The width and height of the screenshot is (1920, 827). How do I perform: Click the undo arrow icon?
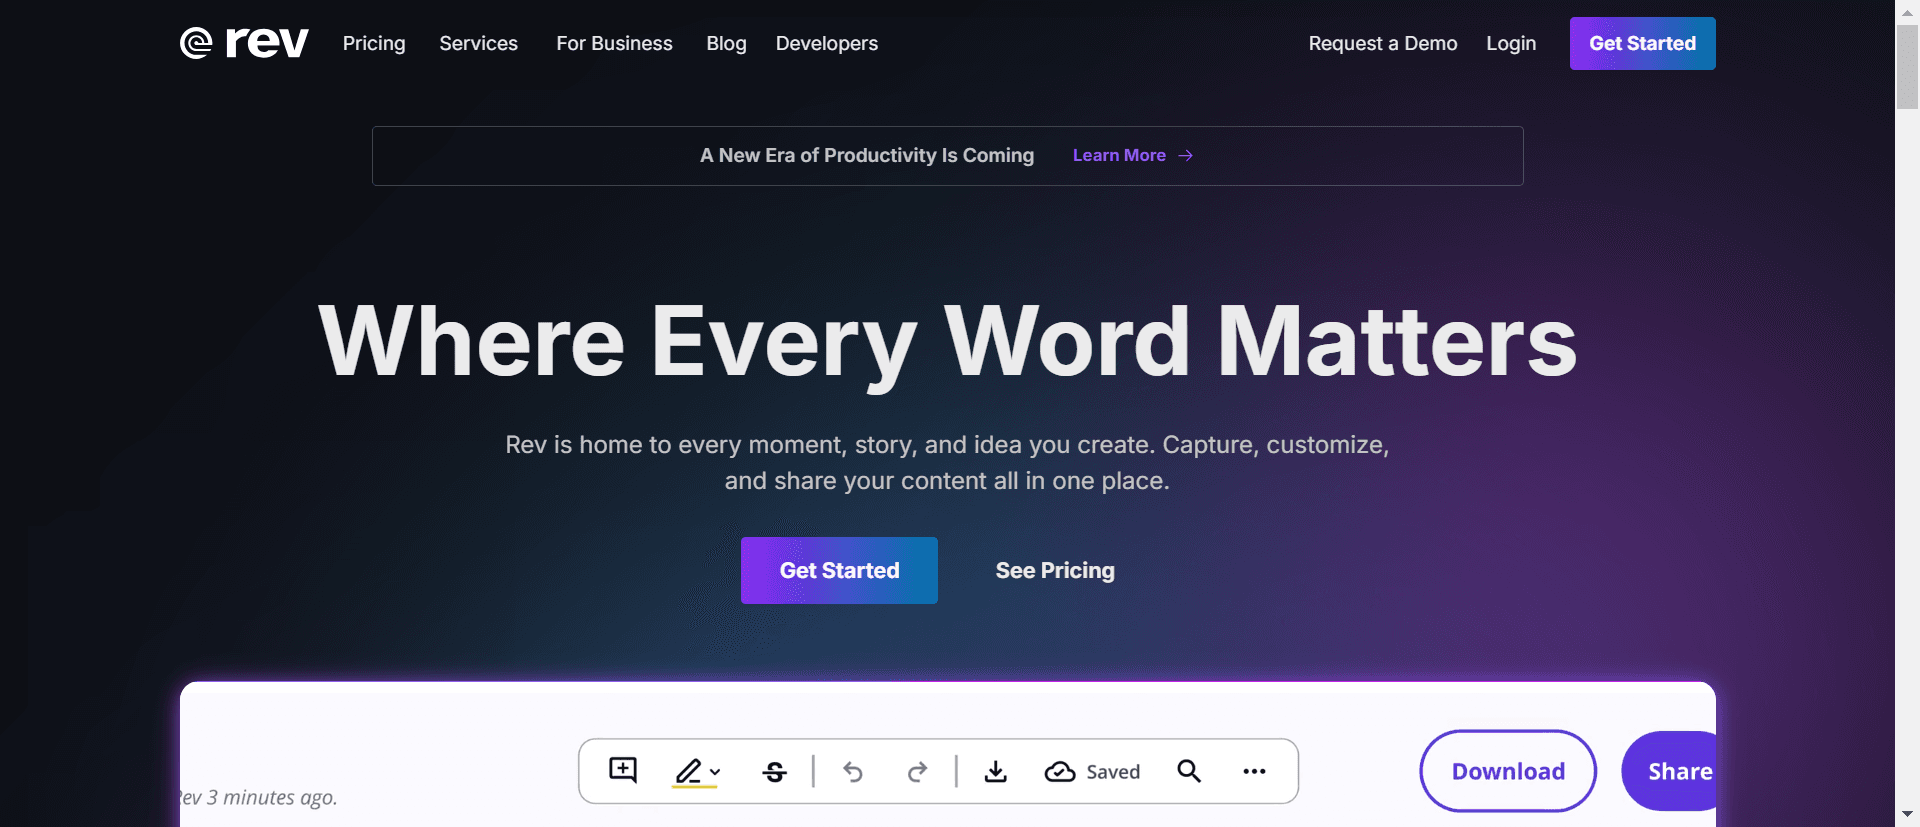(853, 772)
